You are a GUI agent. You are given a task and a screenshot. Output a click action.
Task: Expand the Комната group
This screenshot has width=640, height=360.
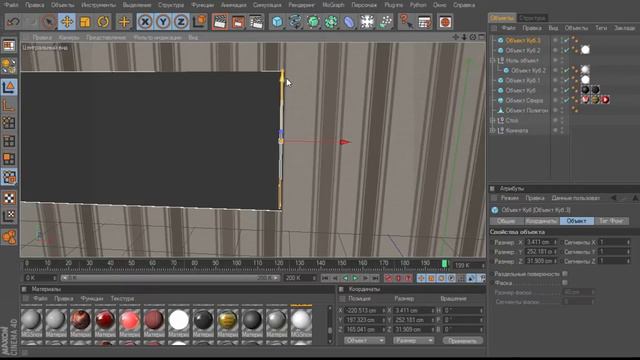(x=493, y=131)
